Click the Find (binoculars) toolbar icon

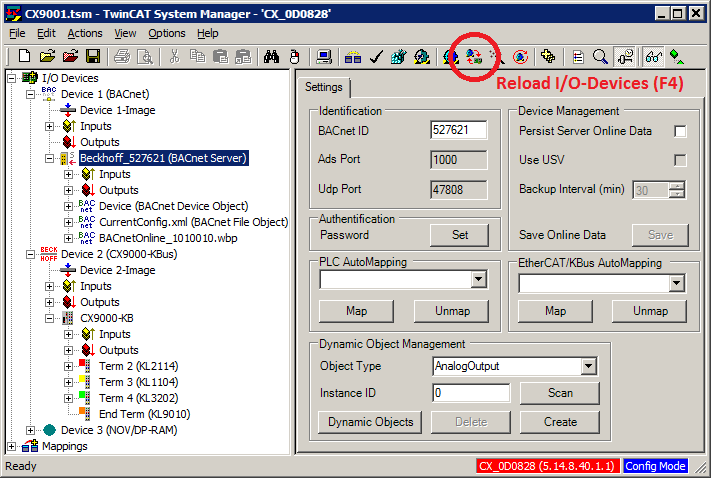coord(271,57)
